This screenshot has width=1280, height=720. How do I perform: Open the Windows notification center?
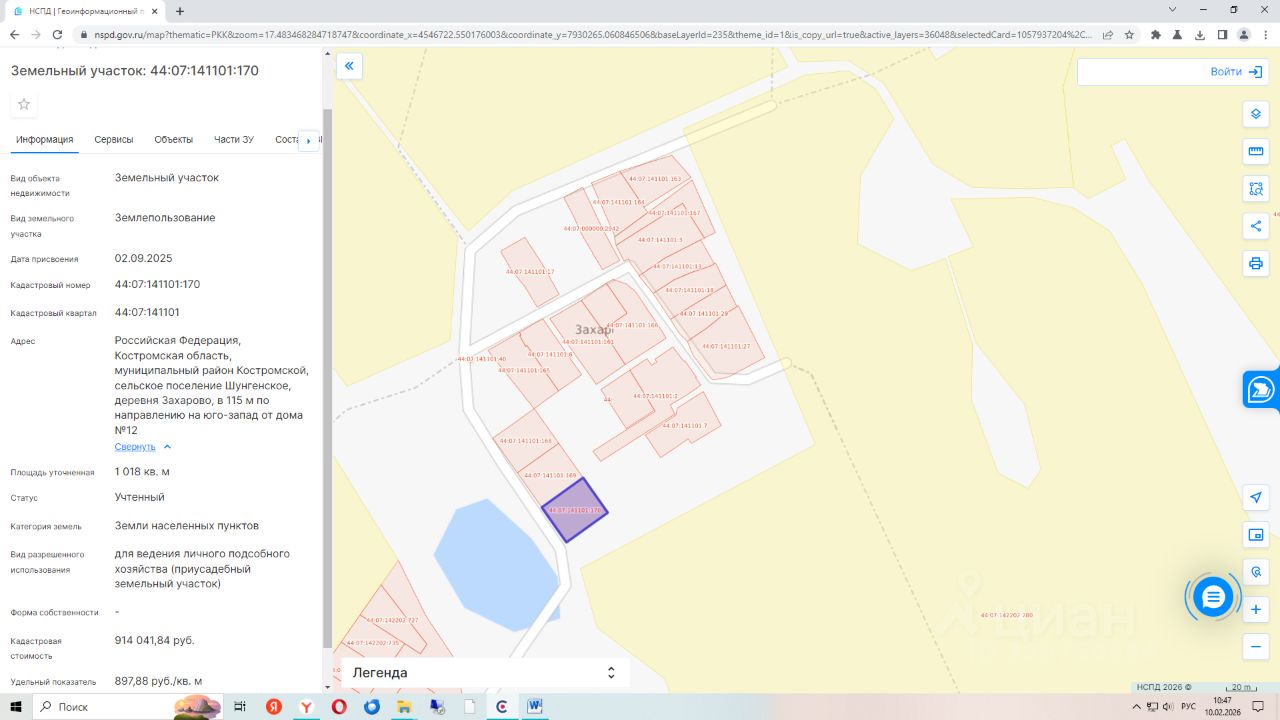(1259, 707)
